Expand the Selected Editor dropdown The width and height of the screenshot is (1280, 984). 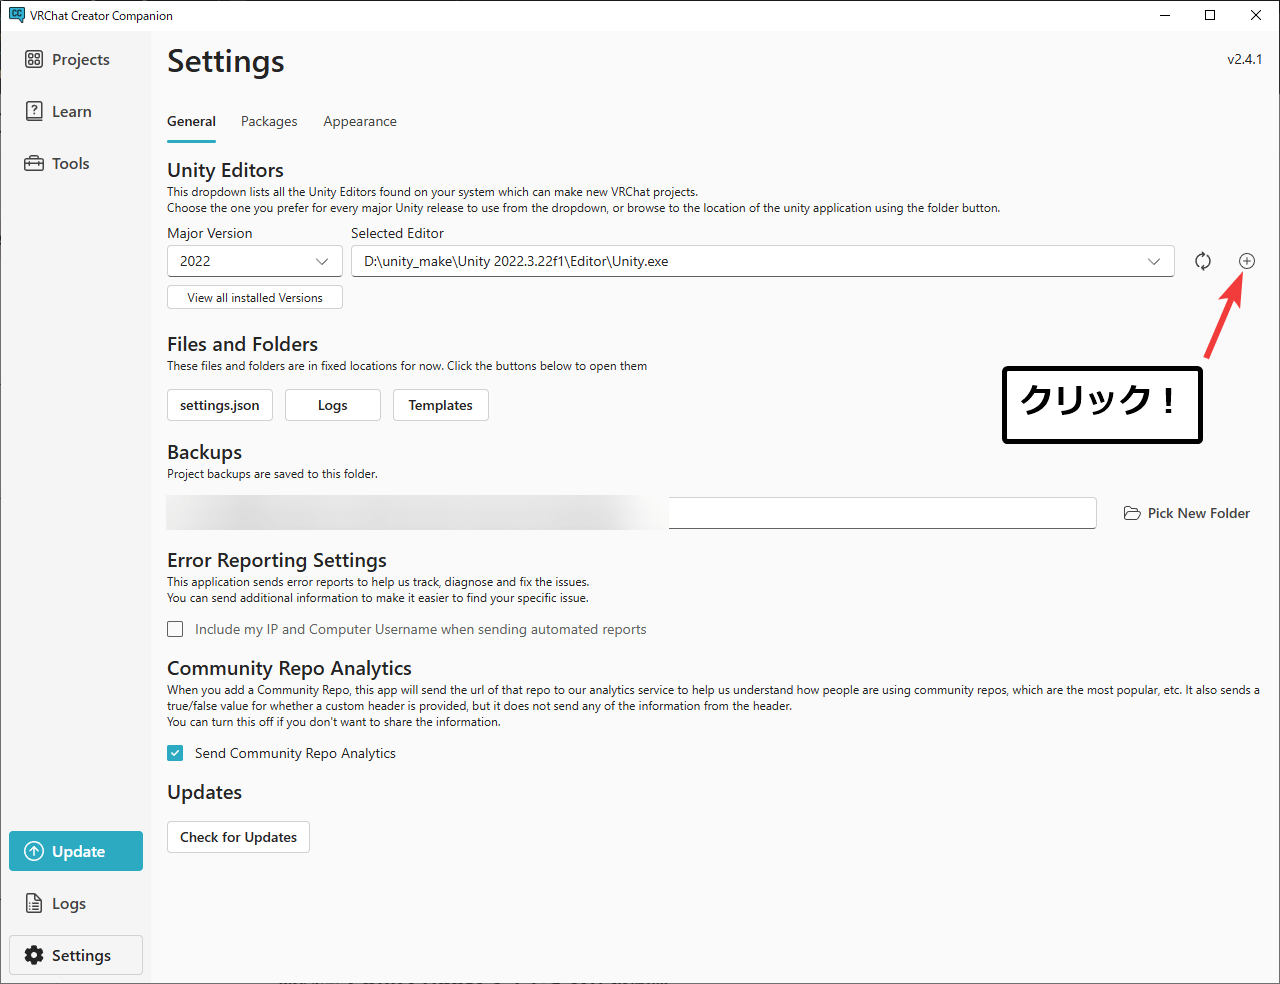point(762,261)
